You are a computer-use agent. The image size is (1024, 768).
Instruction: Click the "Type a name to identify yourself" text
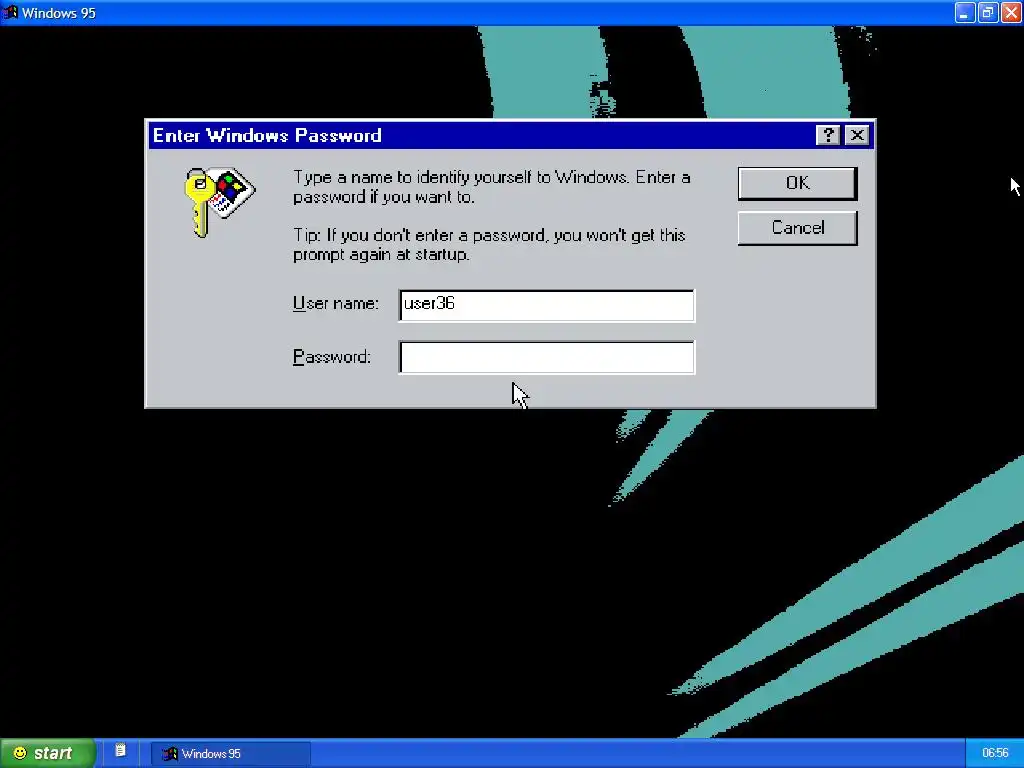click(491, 187)
